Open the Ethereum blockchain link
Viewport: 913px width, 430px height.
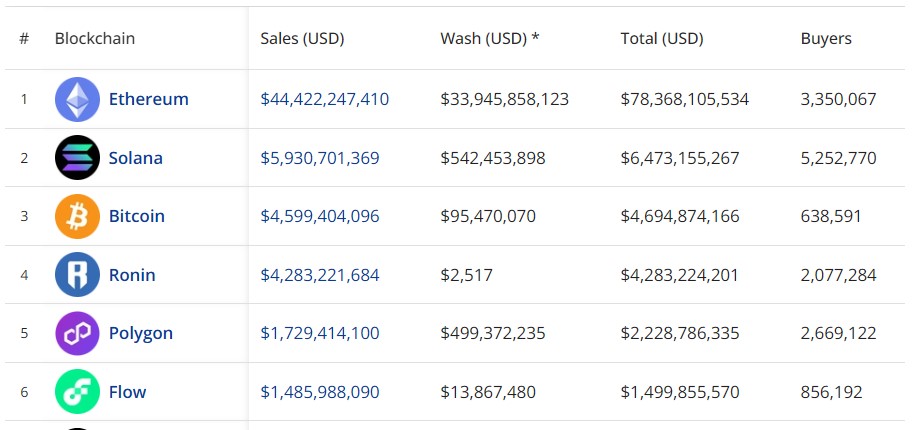click(x=148, y=99)
